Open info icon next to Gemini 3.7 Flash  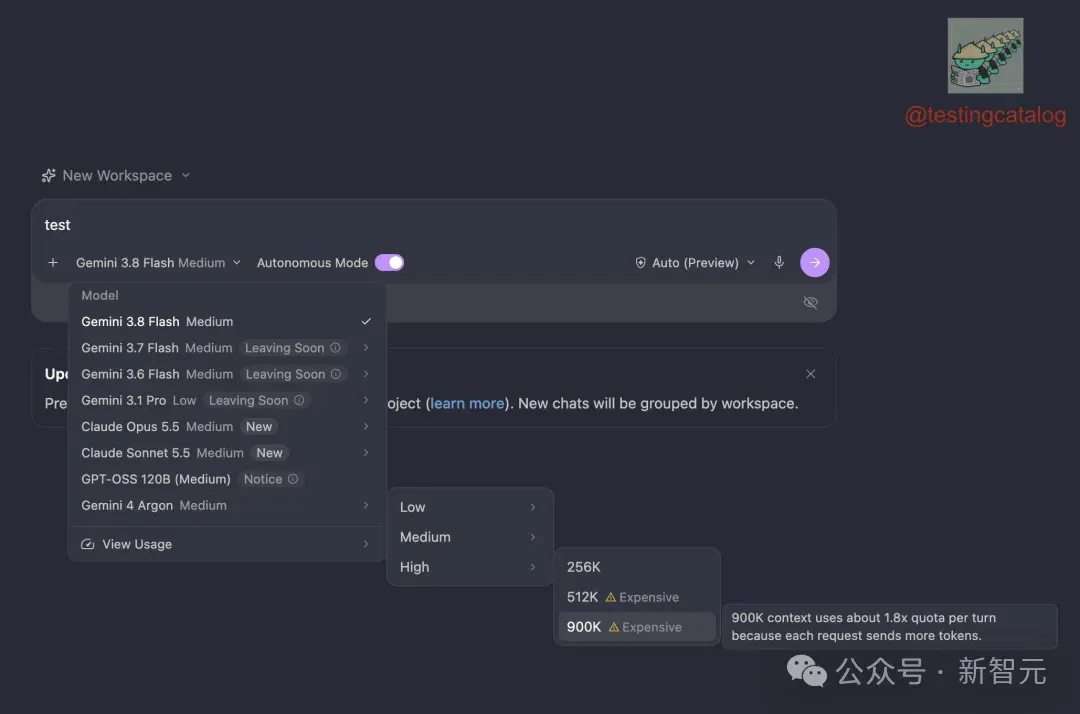coord(335,348)
